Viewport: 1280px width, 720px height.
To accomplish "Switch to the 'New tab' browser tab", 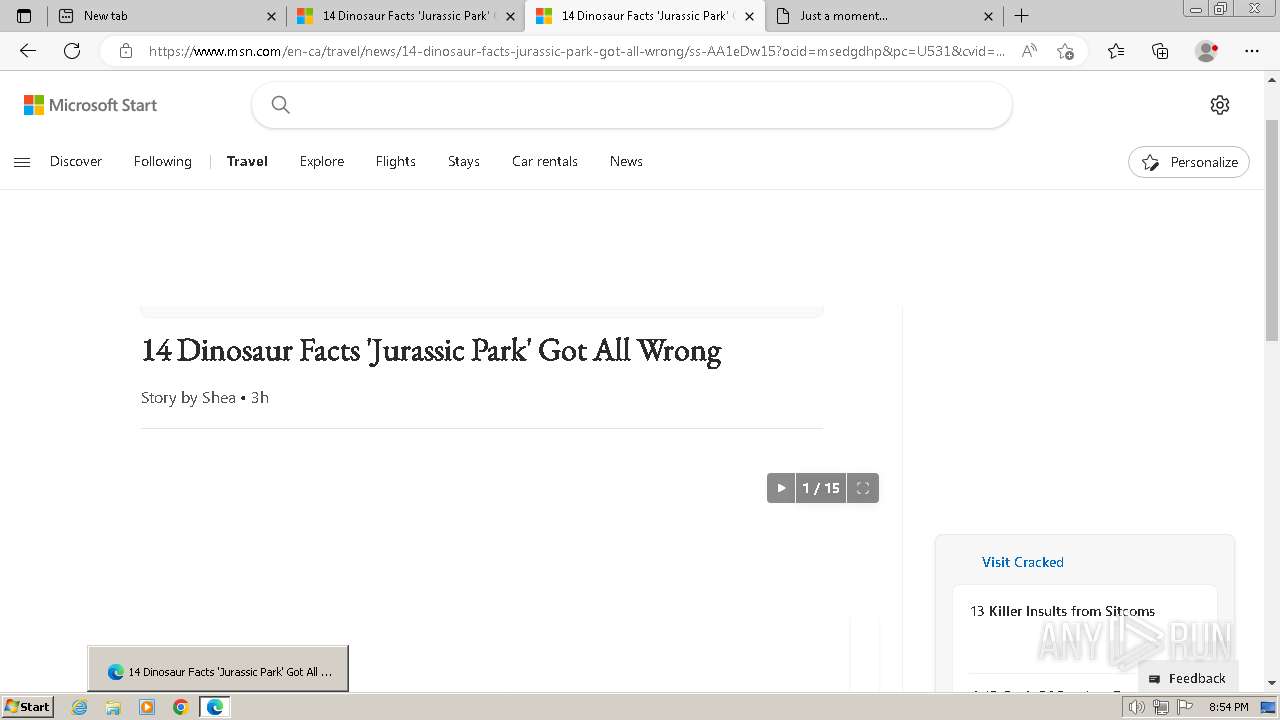I will coord(166,16).
